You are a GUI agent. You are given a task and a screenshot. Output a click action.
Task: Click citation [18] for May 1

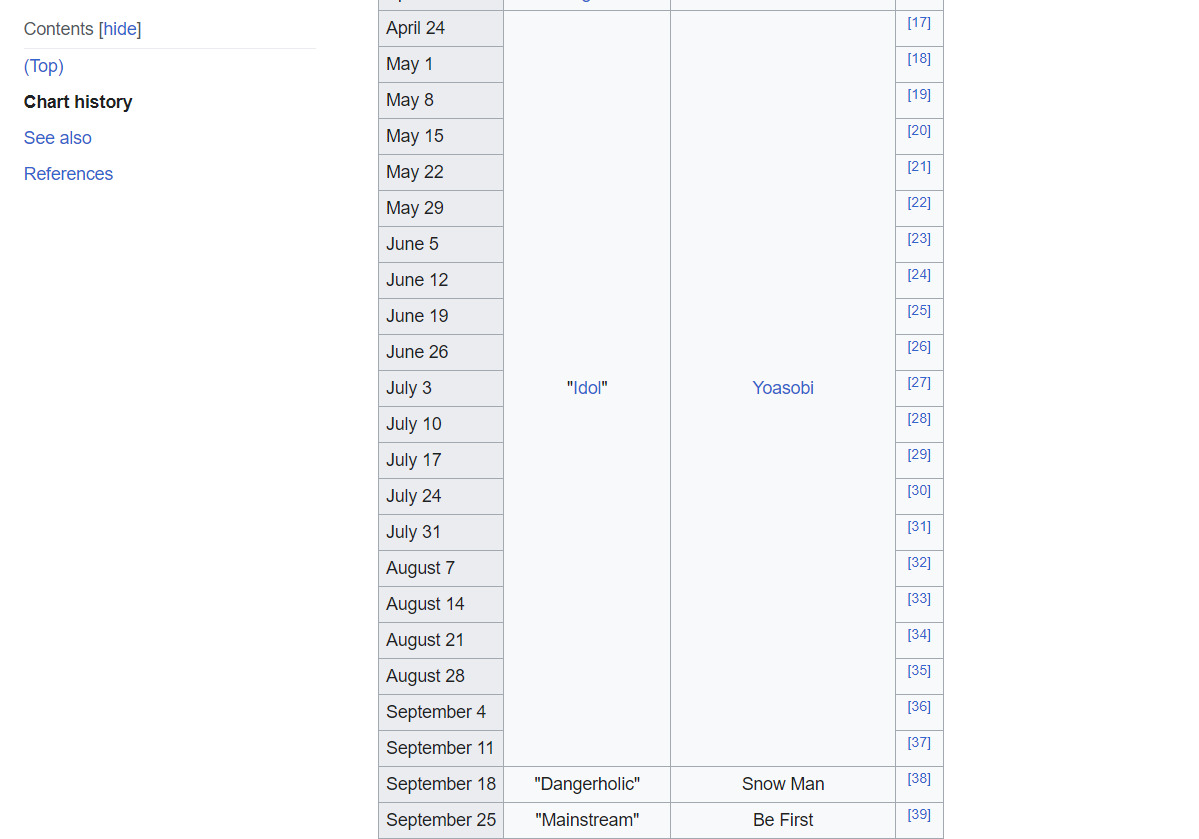919,59
